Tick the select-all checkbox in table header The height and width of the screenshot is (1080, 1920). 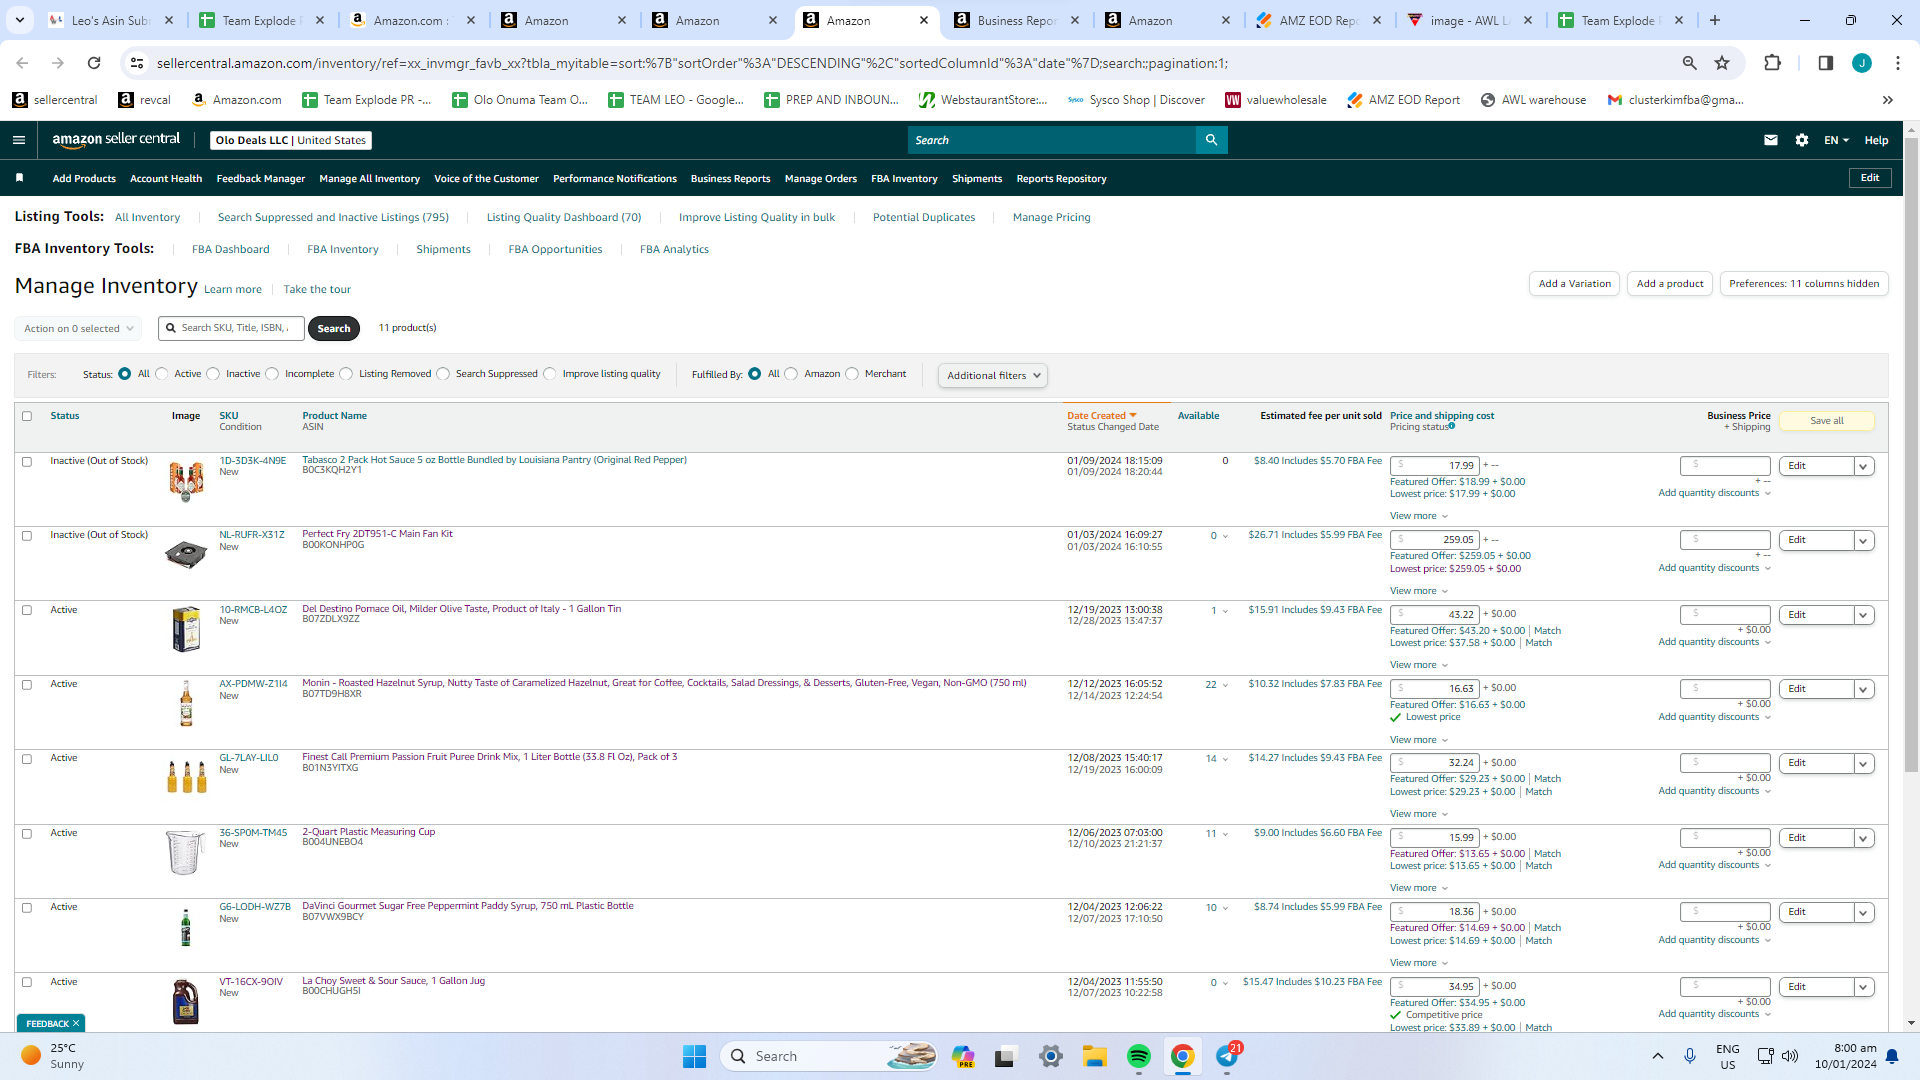coord(27,416)
